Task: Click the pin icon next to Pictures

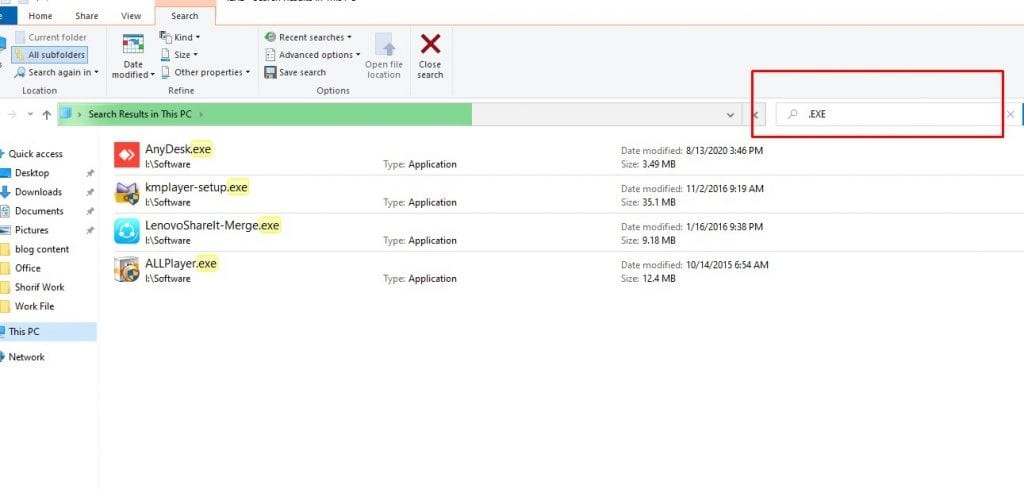Action: tap(90, 230)
